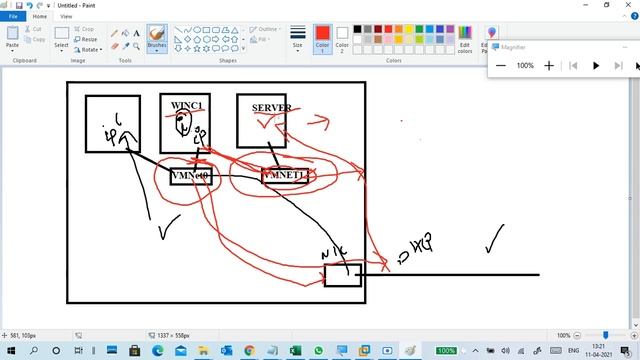This screenshot has height=360, width=640.
Task: Click the Magnifier play reading button
Action: tap(596, 65)
